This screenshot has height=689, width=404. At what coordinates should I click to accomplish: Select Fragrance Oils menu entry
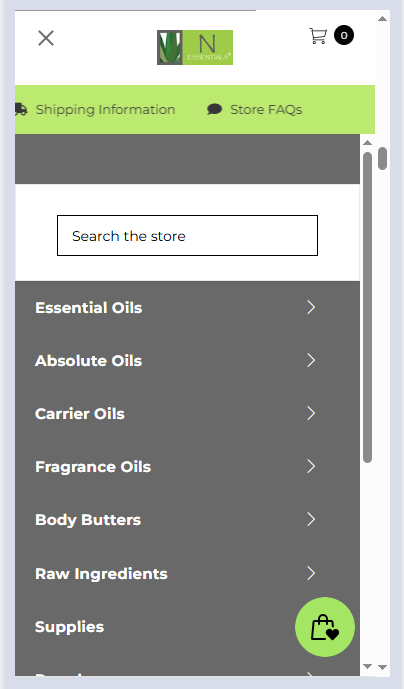click(x=93, y=467)
